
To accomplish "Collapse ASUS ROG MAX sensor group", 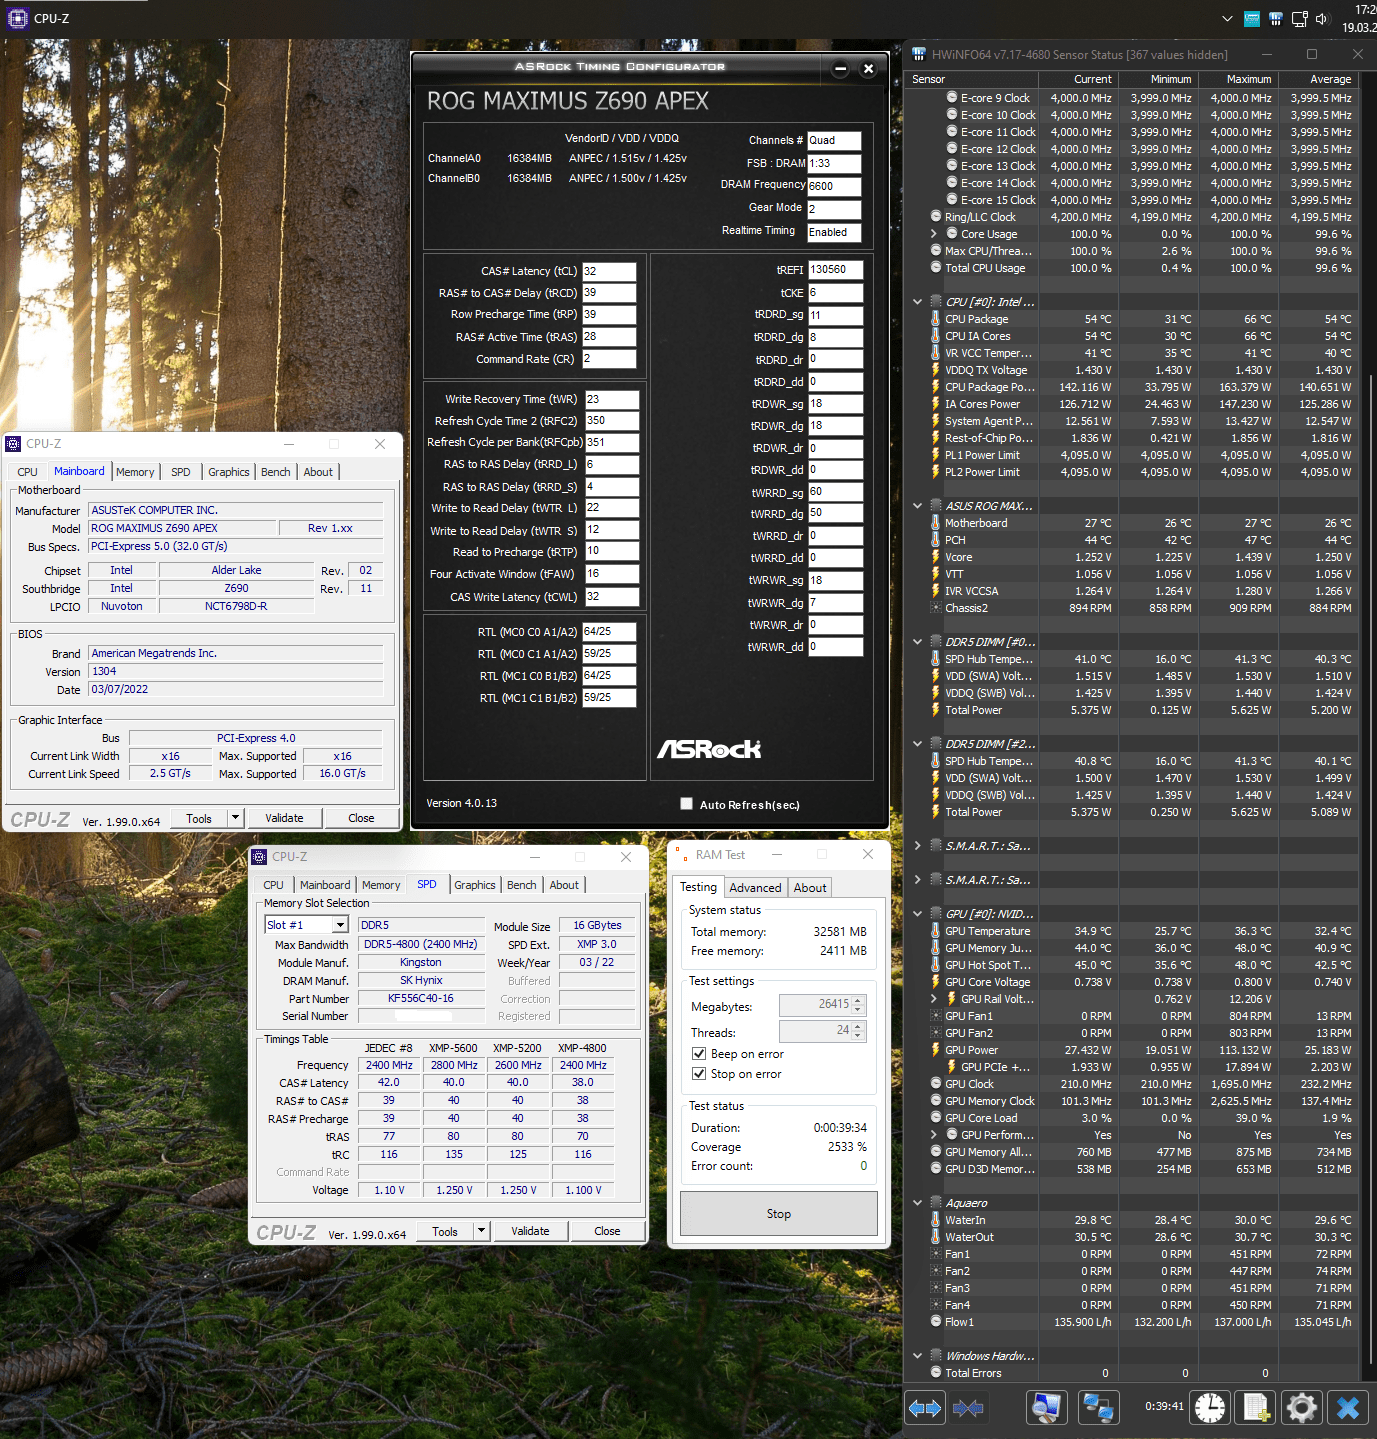I will (917, 506).
